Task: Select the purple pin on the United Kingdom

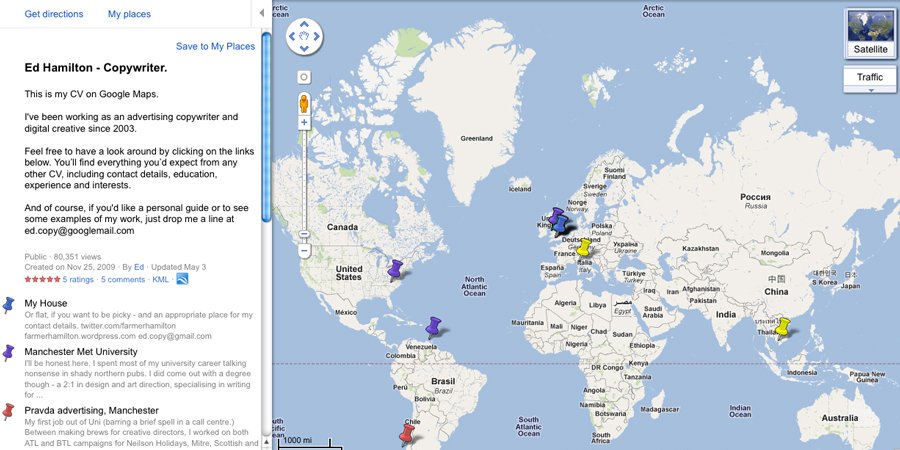Action: pyautogui.click(x=555, y=215)
